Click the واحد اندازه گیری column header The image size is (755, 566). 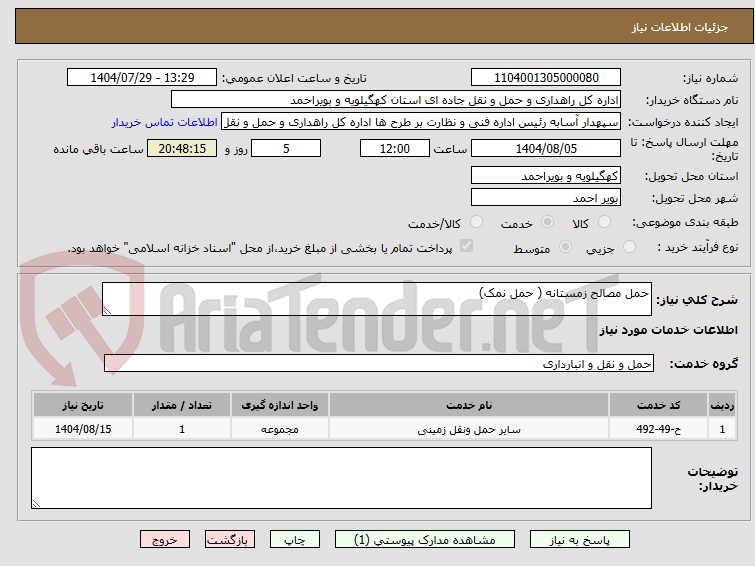280,405
